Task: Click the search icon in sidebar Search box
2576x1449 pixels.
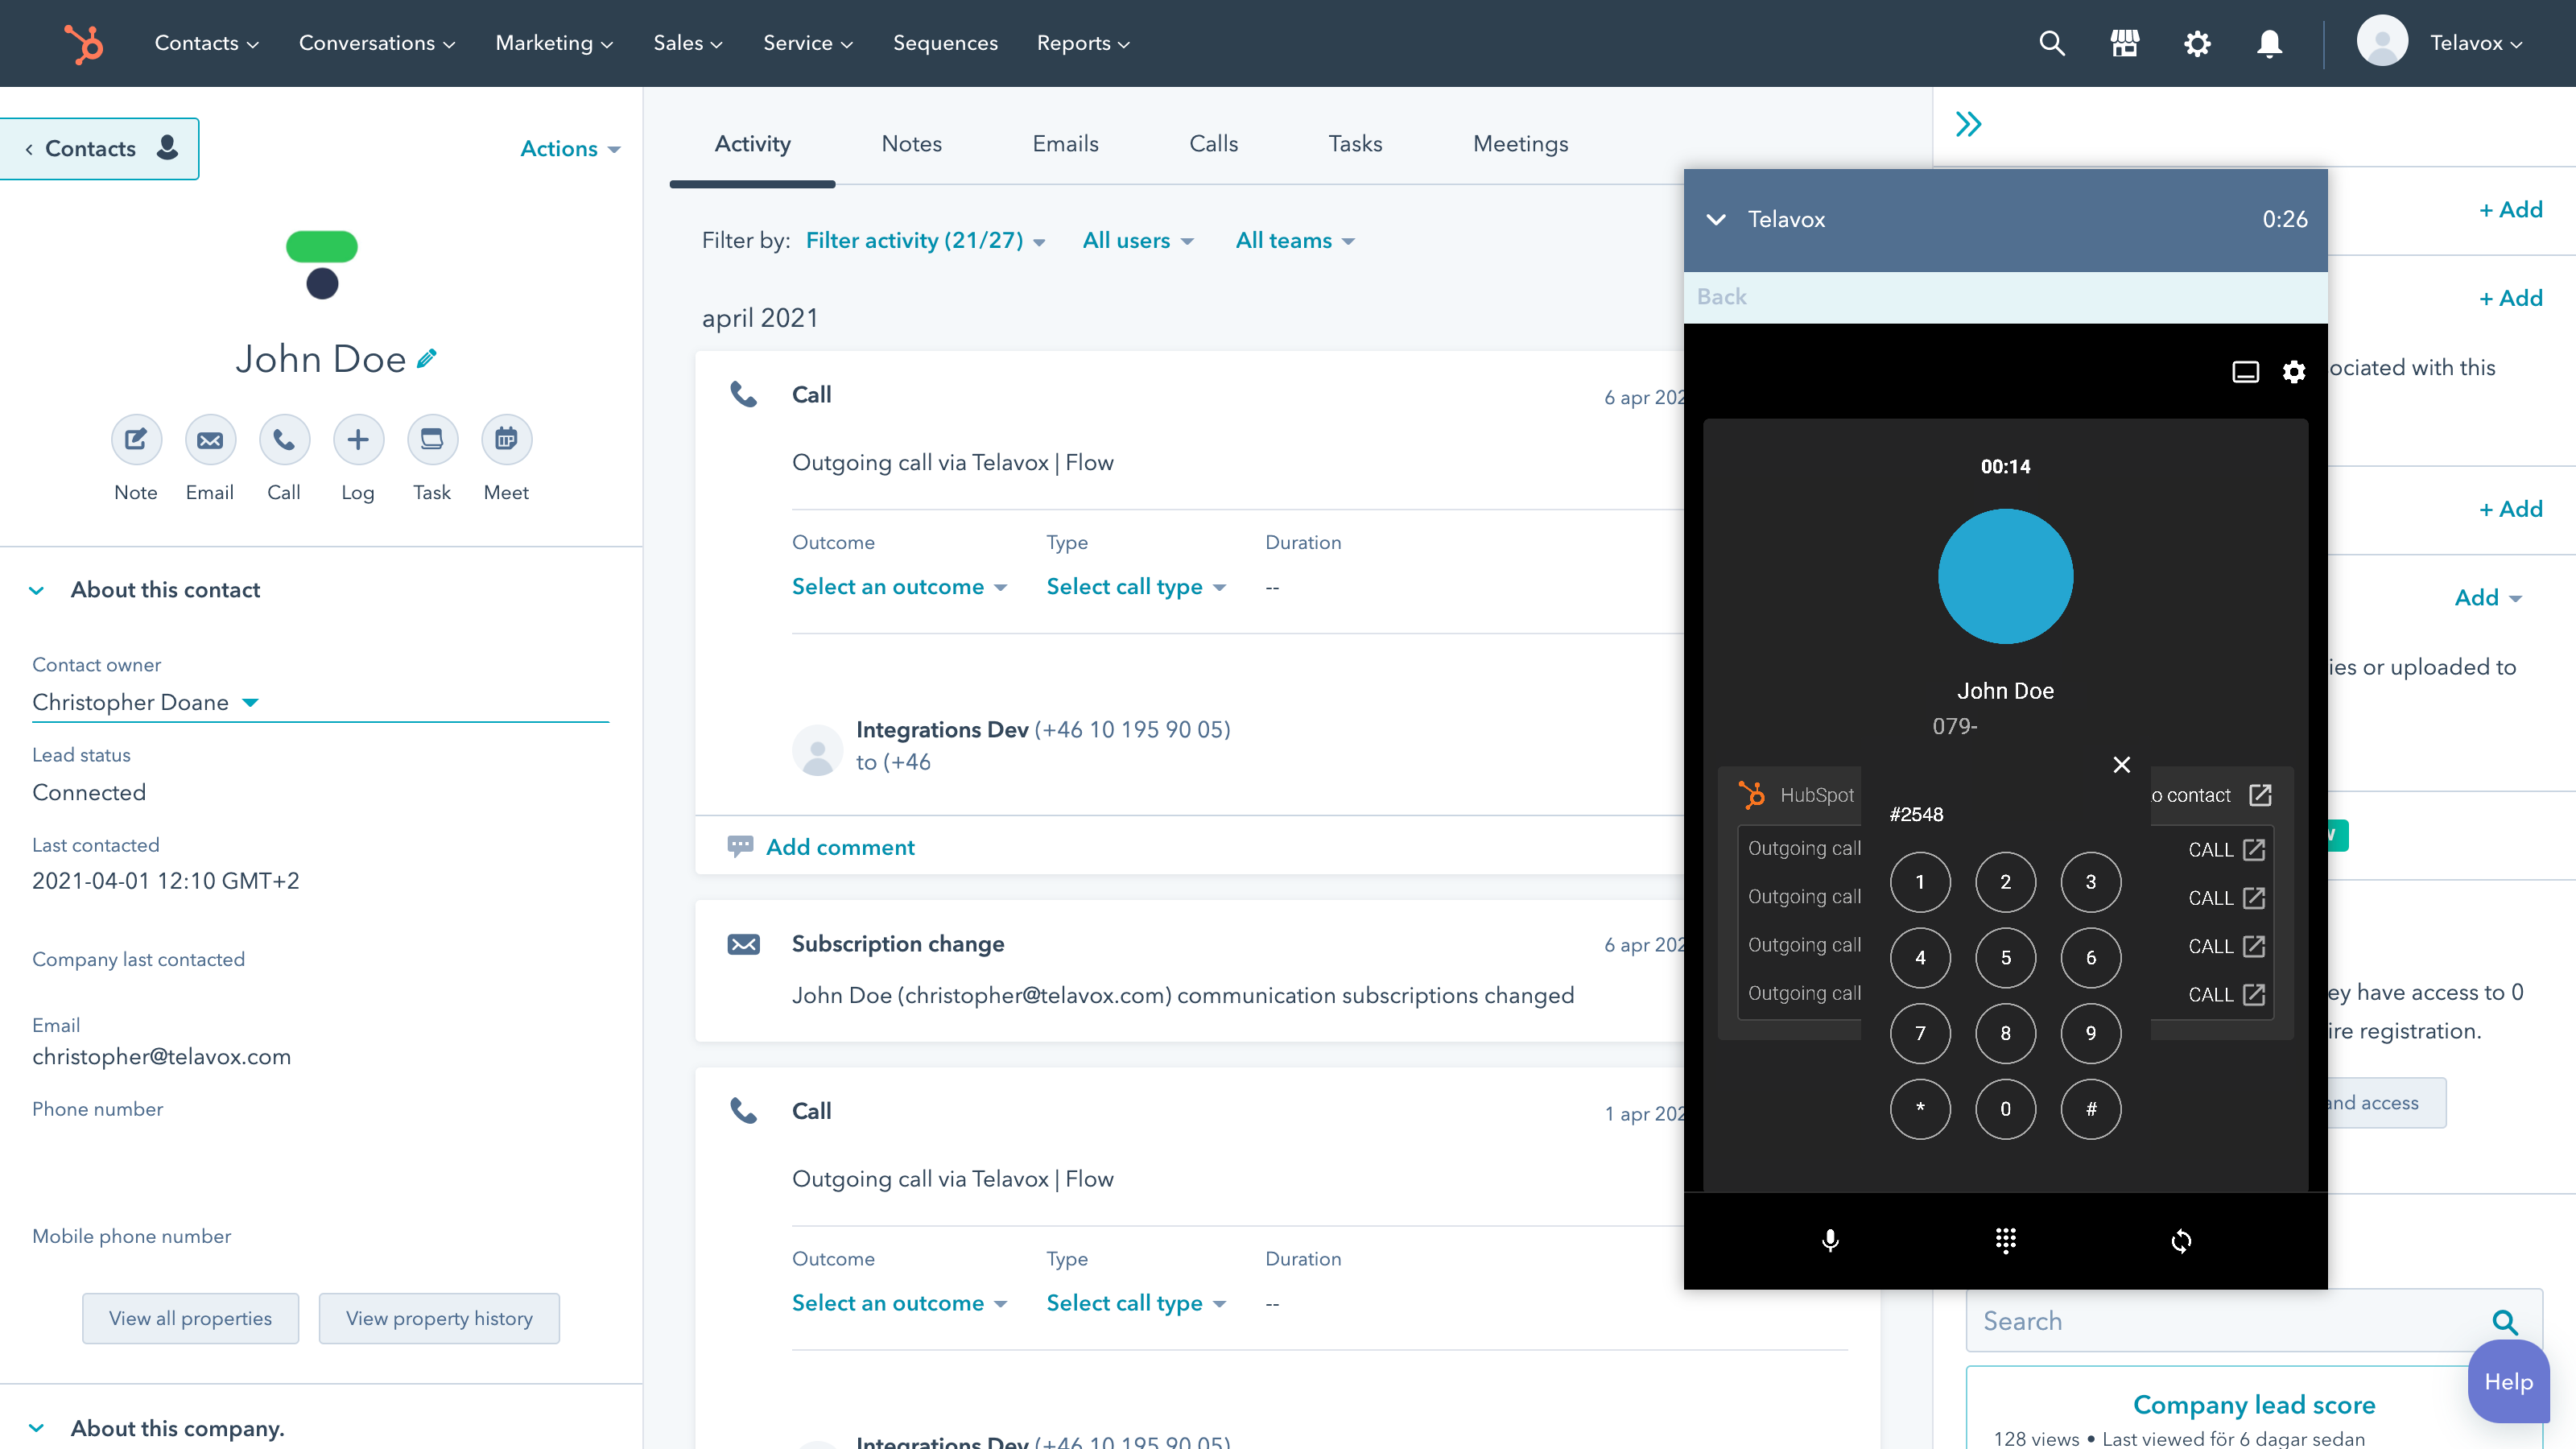Action: 2504,1322
